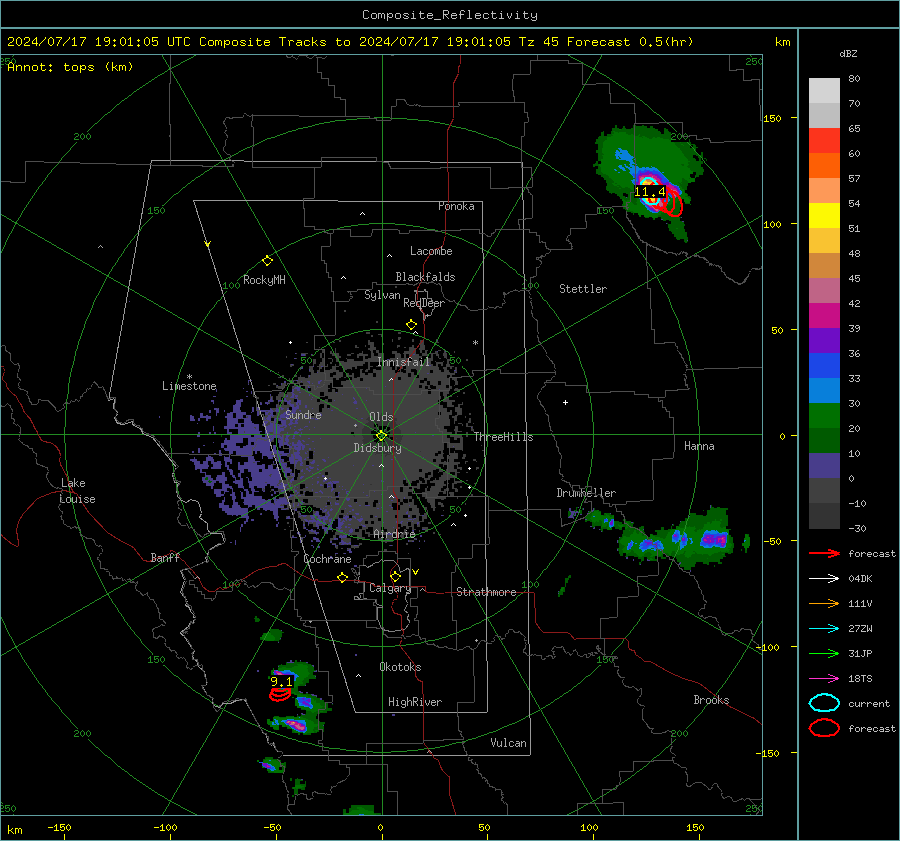Screen dimensions: 900x841
Task: Click the Airdrie town label
Action: click(x=394, y=534)
